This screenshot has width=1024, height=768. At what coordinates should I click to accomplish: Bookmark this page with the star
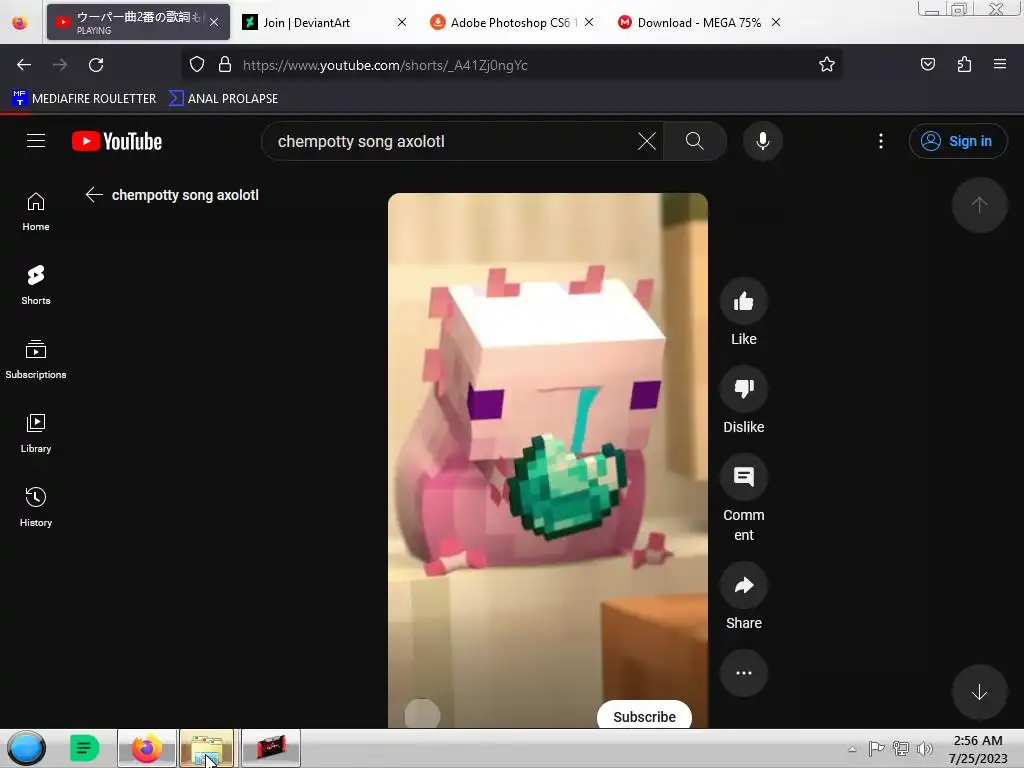point(827,65)
